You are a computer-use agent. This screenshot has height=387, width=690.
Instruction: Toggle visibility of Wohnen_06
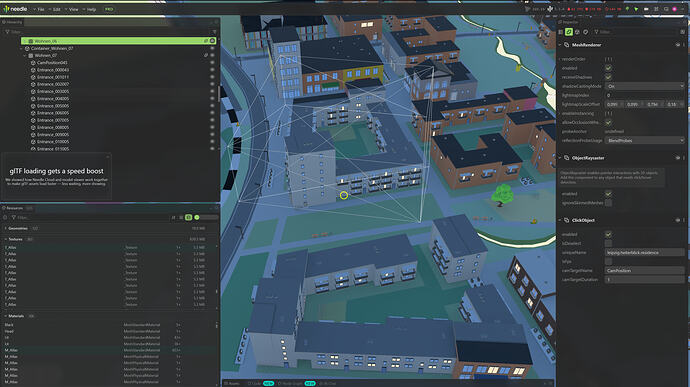coord(212,41)
